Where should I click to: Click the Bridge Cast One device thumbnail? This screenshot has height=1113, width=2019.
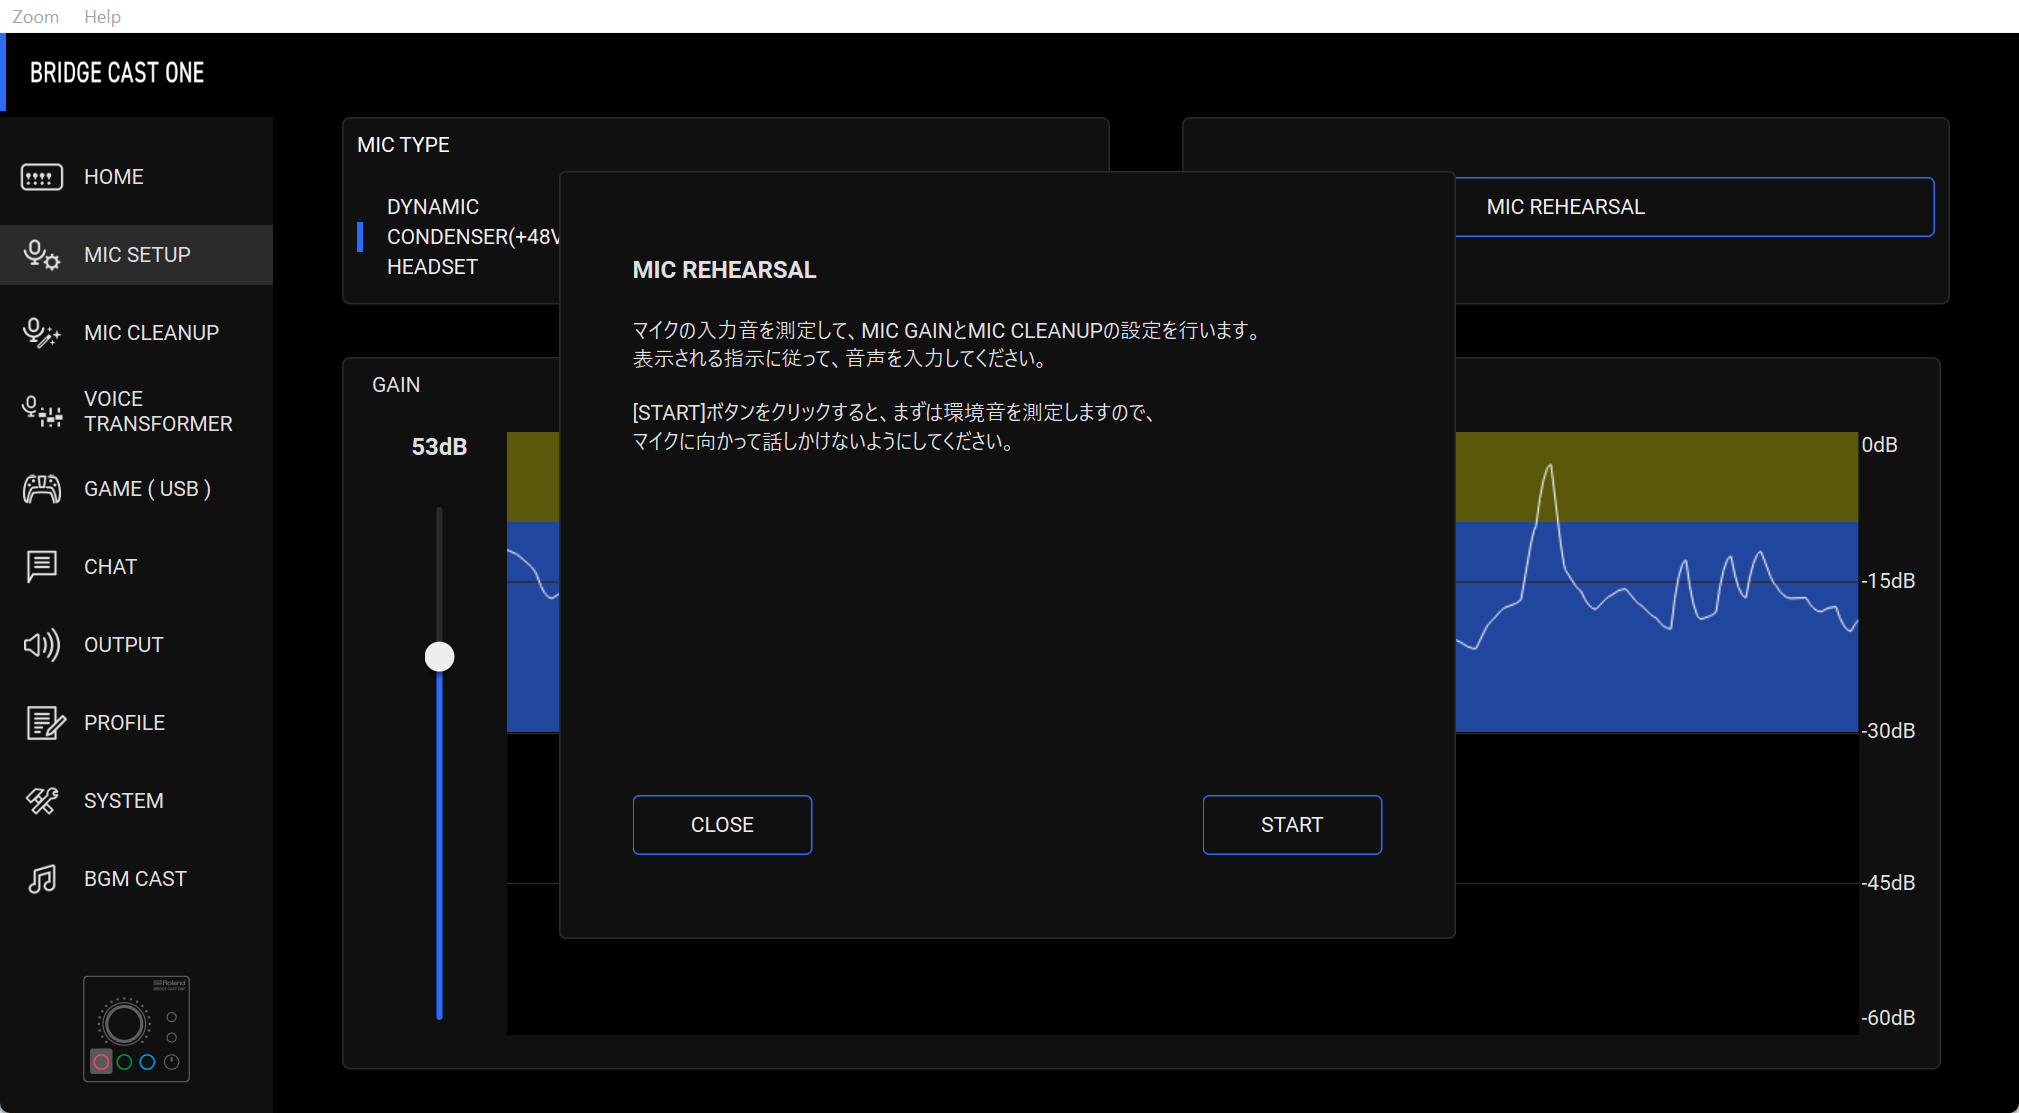(x=136, y=1029)
